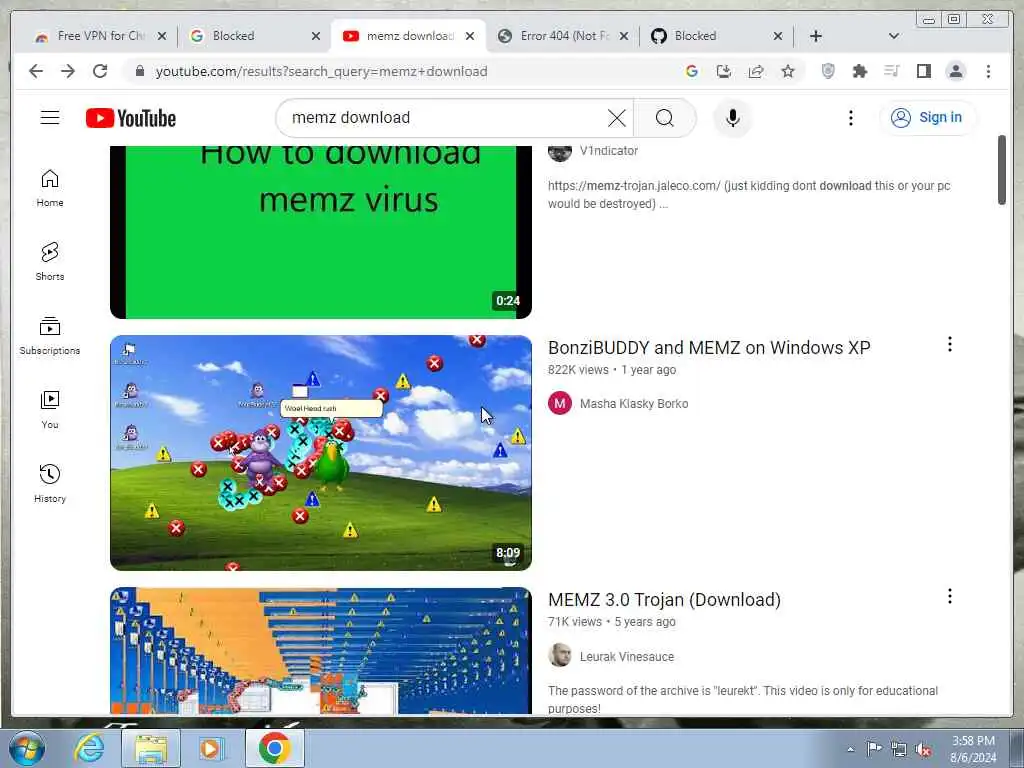This screenshot has height=768, width=1024.
Task: Open the Chrome three-dot menu
Action: tap(988, 71)
